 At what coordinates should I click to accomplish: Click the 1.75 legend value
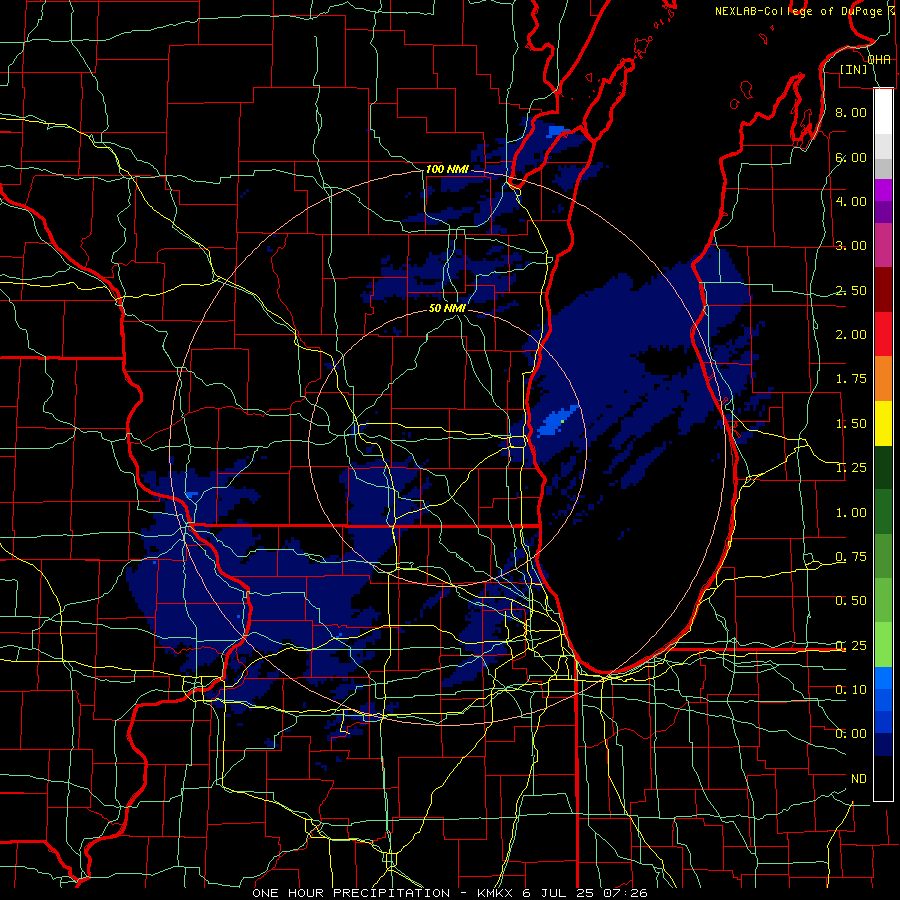tap(850, 379)
